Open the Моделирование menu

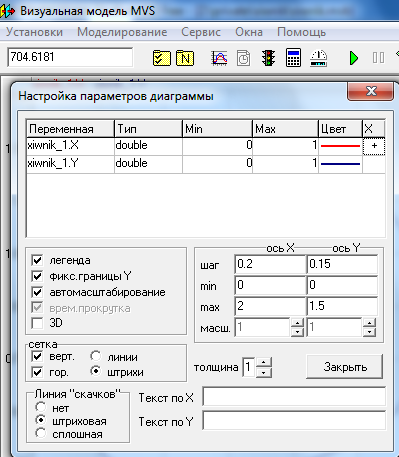[122, 32]
